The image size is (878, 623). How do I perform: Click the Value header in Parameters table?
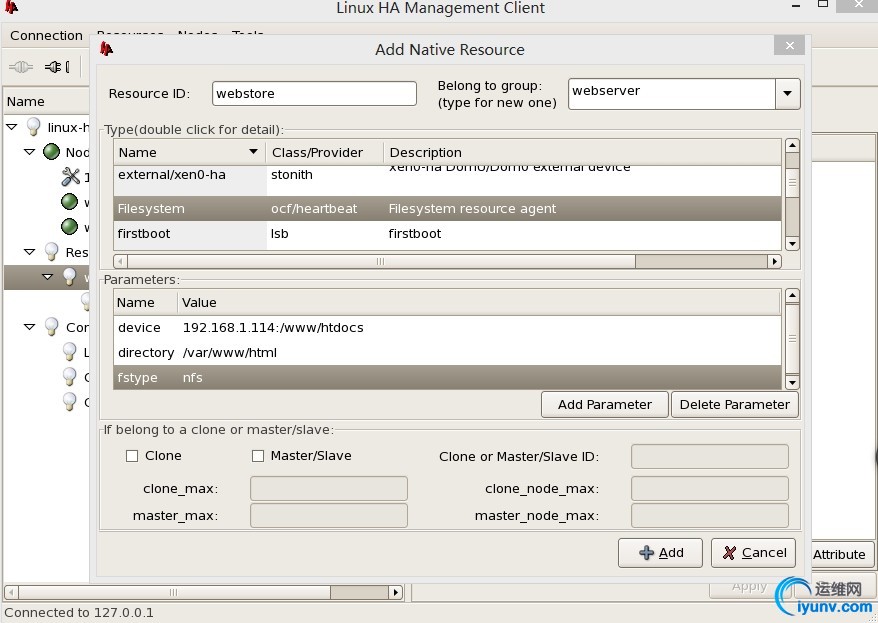tap(479, 303)
